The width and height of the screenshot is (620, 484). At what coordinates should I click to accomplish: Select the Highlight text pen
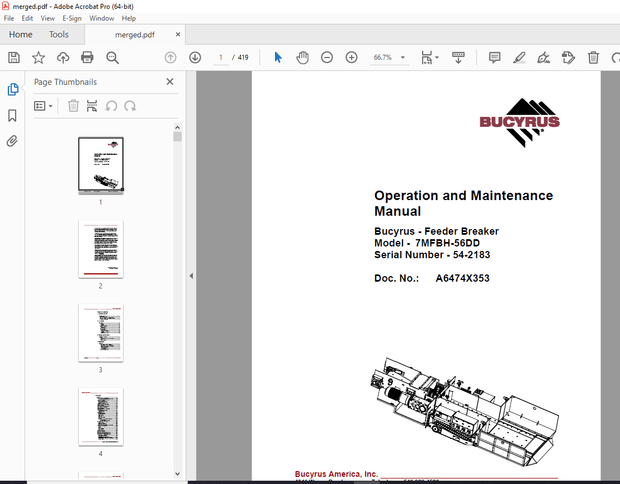pyautogui.click(x=519, y=58)
